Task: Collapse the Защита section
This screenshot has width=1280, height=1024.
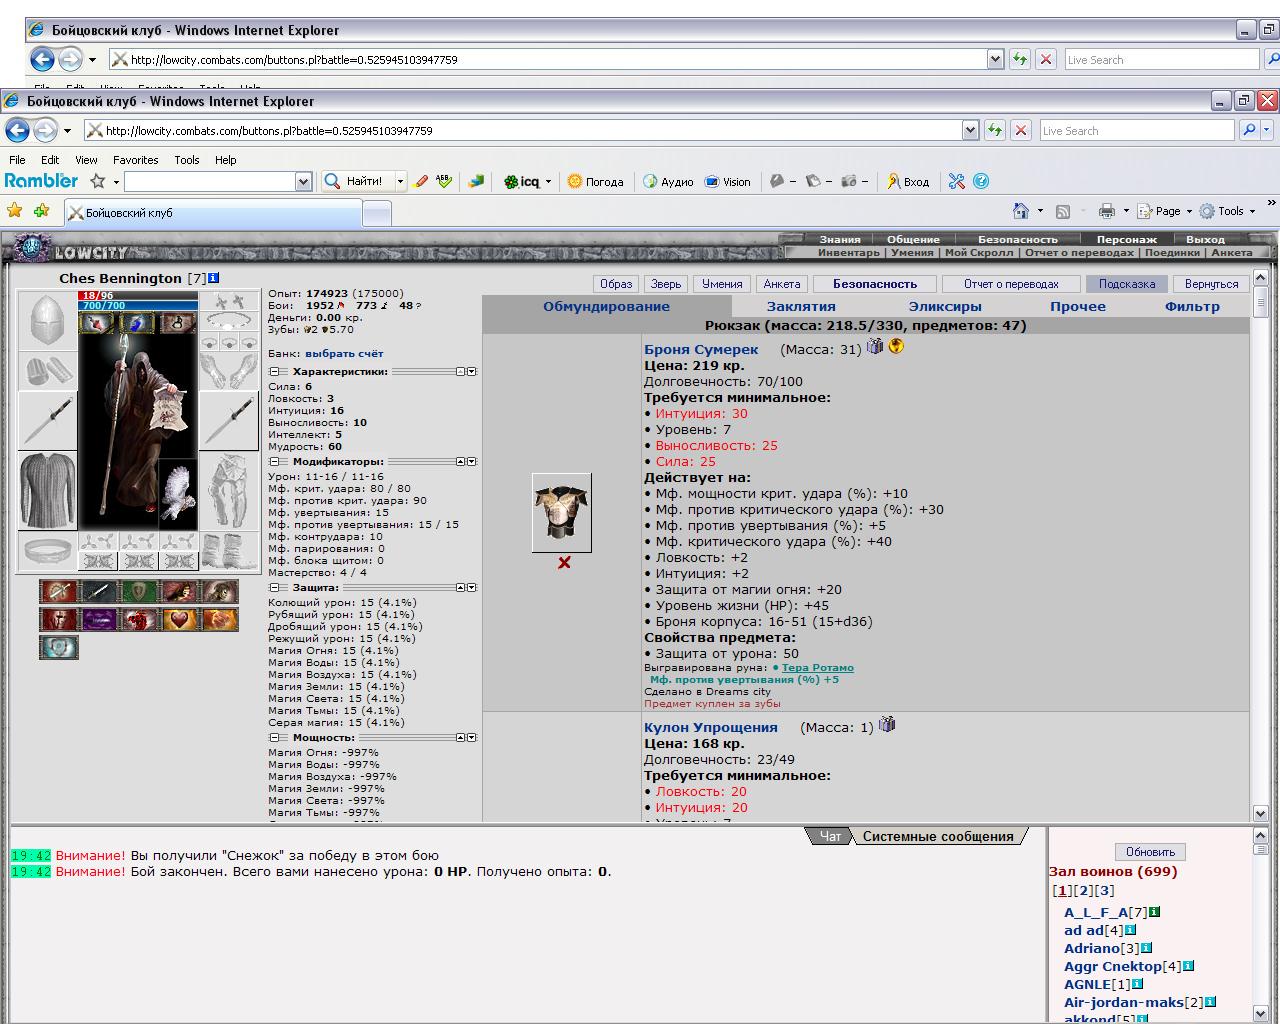Action: (x=274, y=588)
